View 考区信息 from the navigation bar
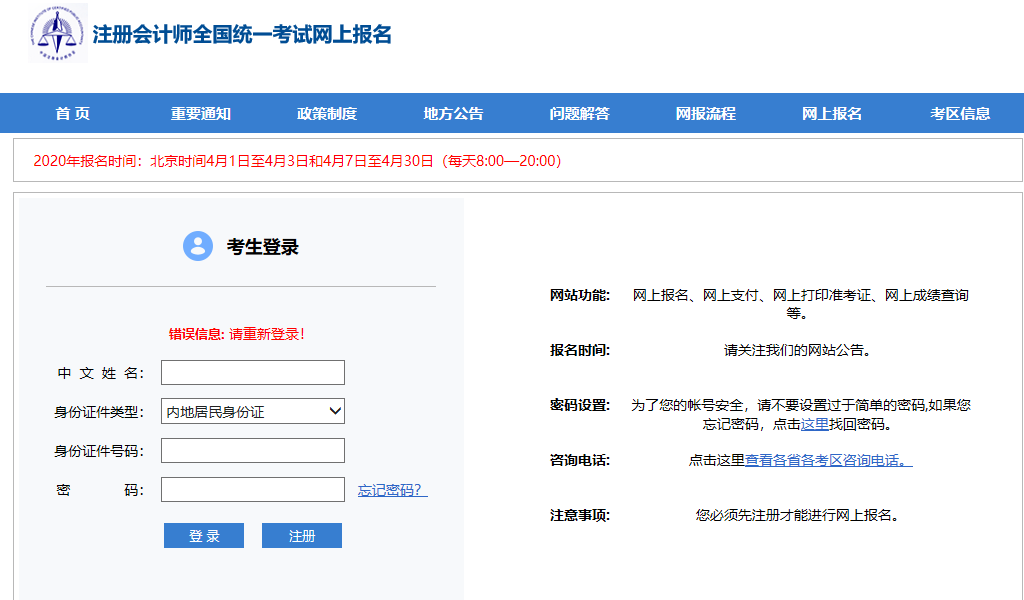This screenshot has width=1024, height=600. [x=960, y=113]
